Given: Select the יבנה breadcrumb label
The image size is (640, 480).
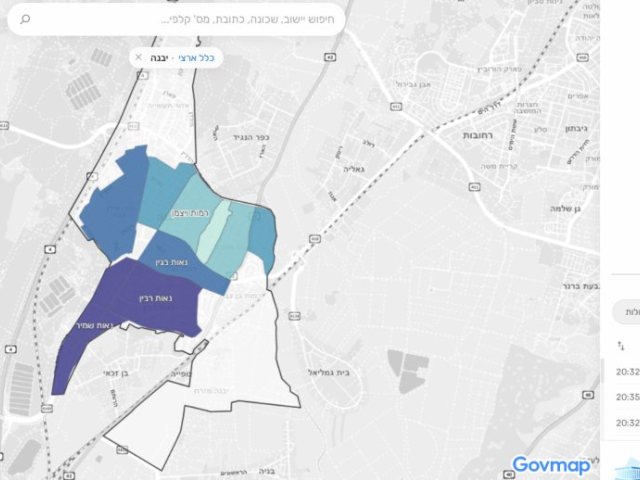Looking at the screenshot, I should pos(159,58).
